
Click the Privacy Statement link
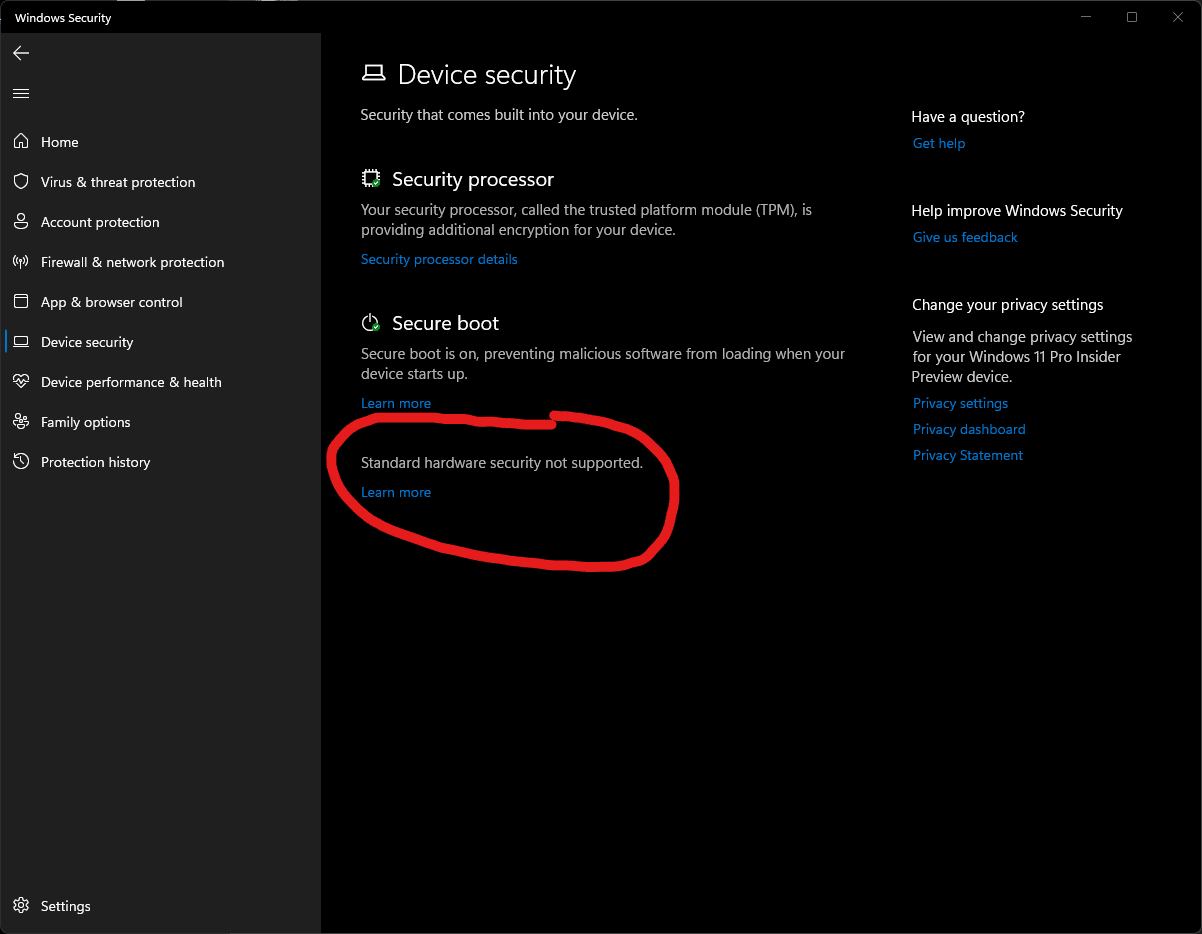[968, 455]
